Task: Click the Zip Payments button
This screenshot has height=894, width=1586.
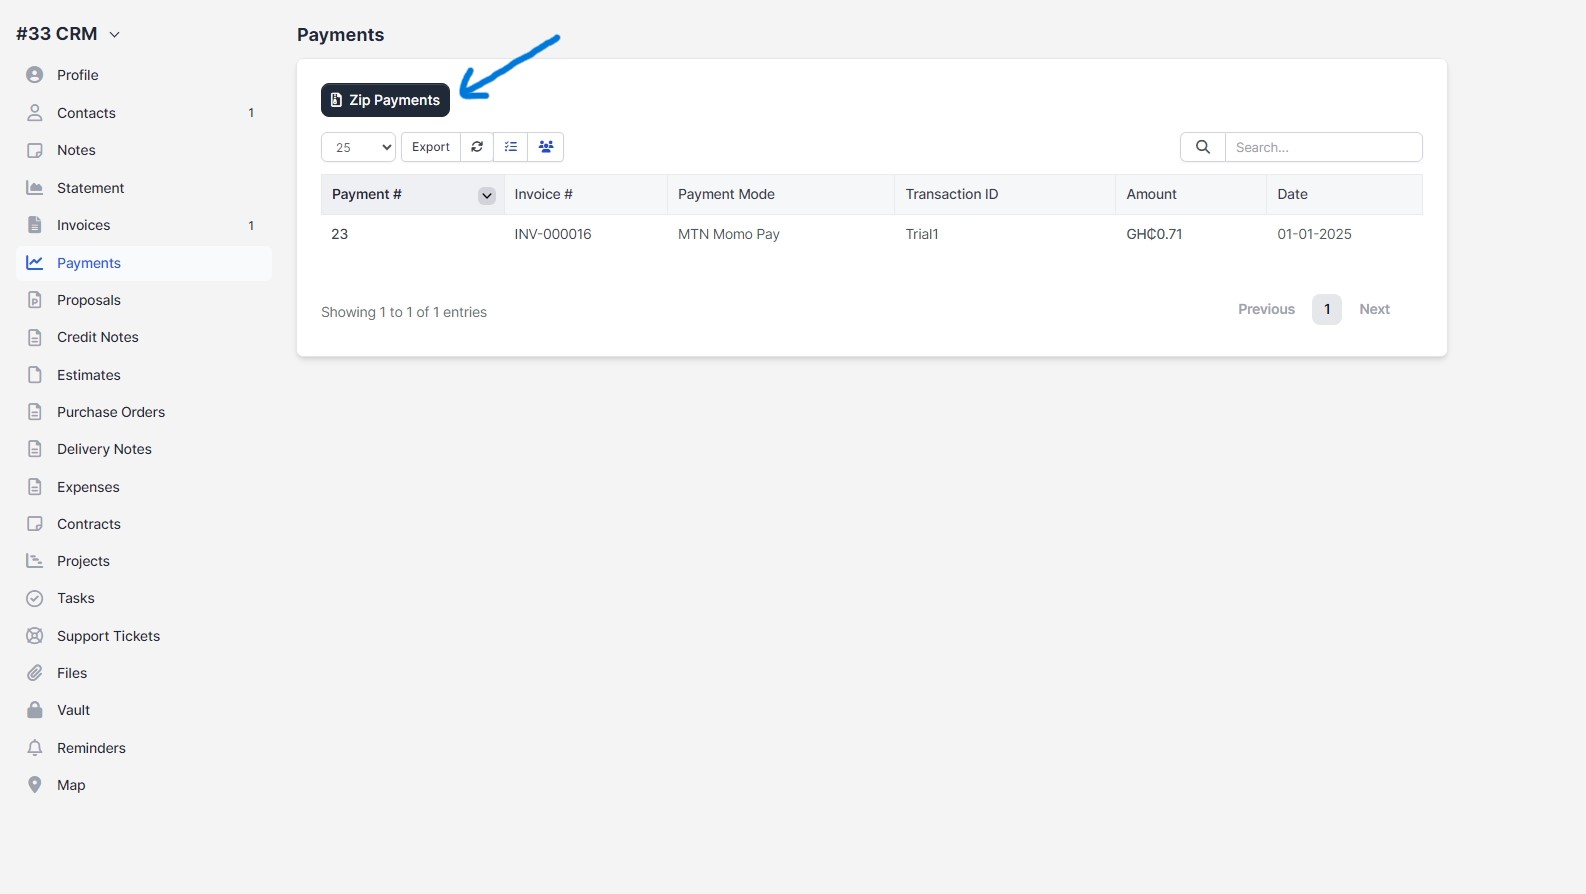Action: tap(385, 100)
